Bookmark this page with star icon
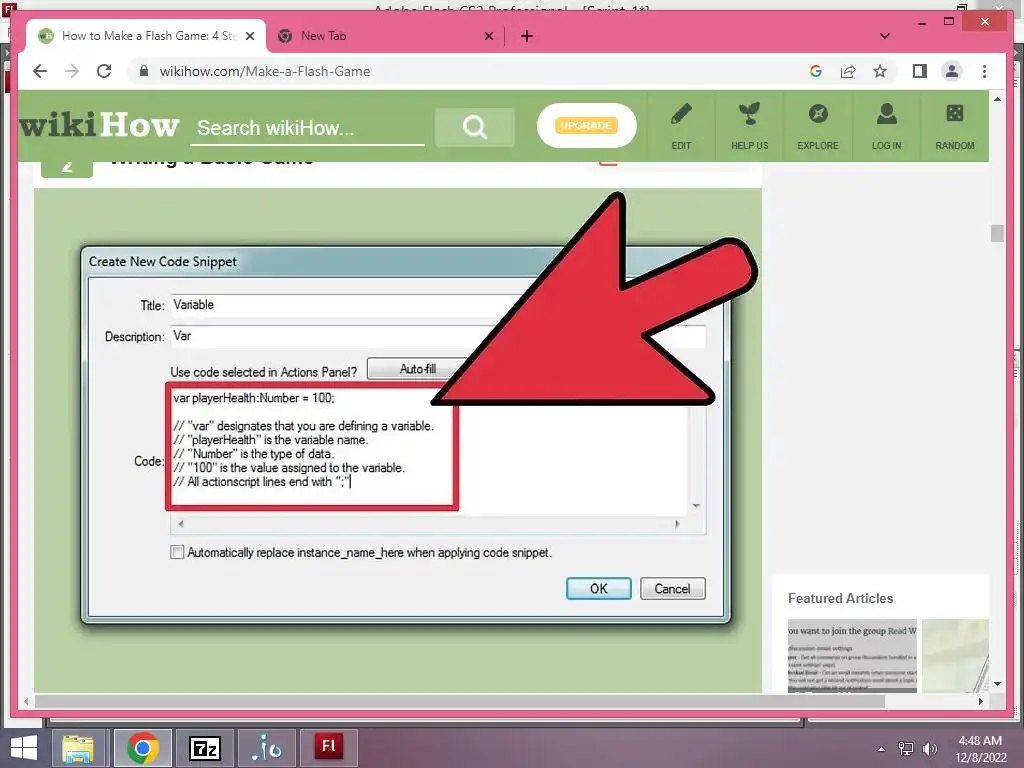The image size is (1024, 768). (880, 71)
